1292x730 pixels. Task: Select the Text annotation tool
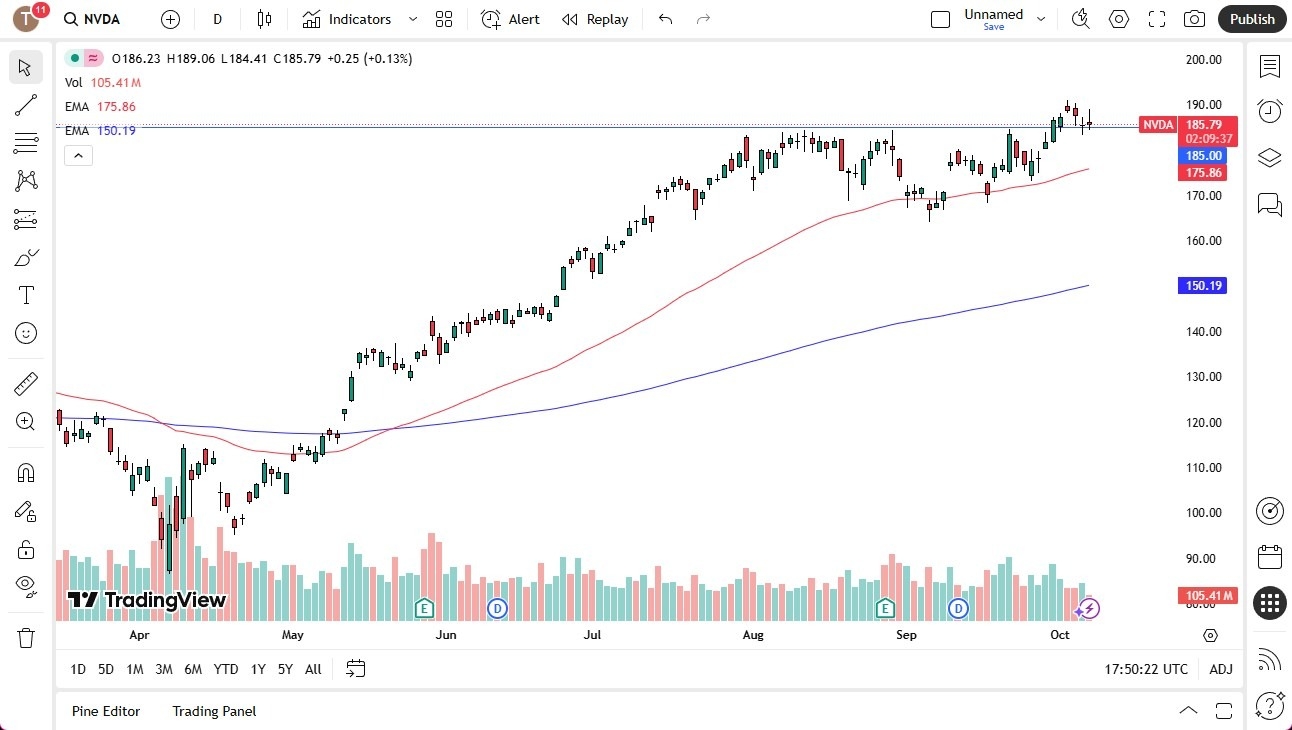pos(26,294)
